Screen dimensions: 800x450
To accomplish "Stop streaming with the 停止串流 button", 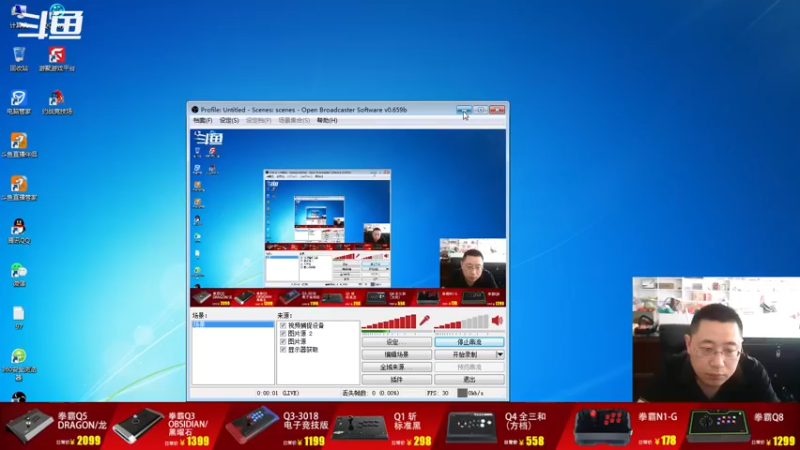I will coord(469,342).
